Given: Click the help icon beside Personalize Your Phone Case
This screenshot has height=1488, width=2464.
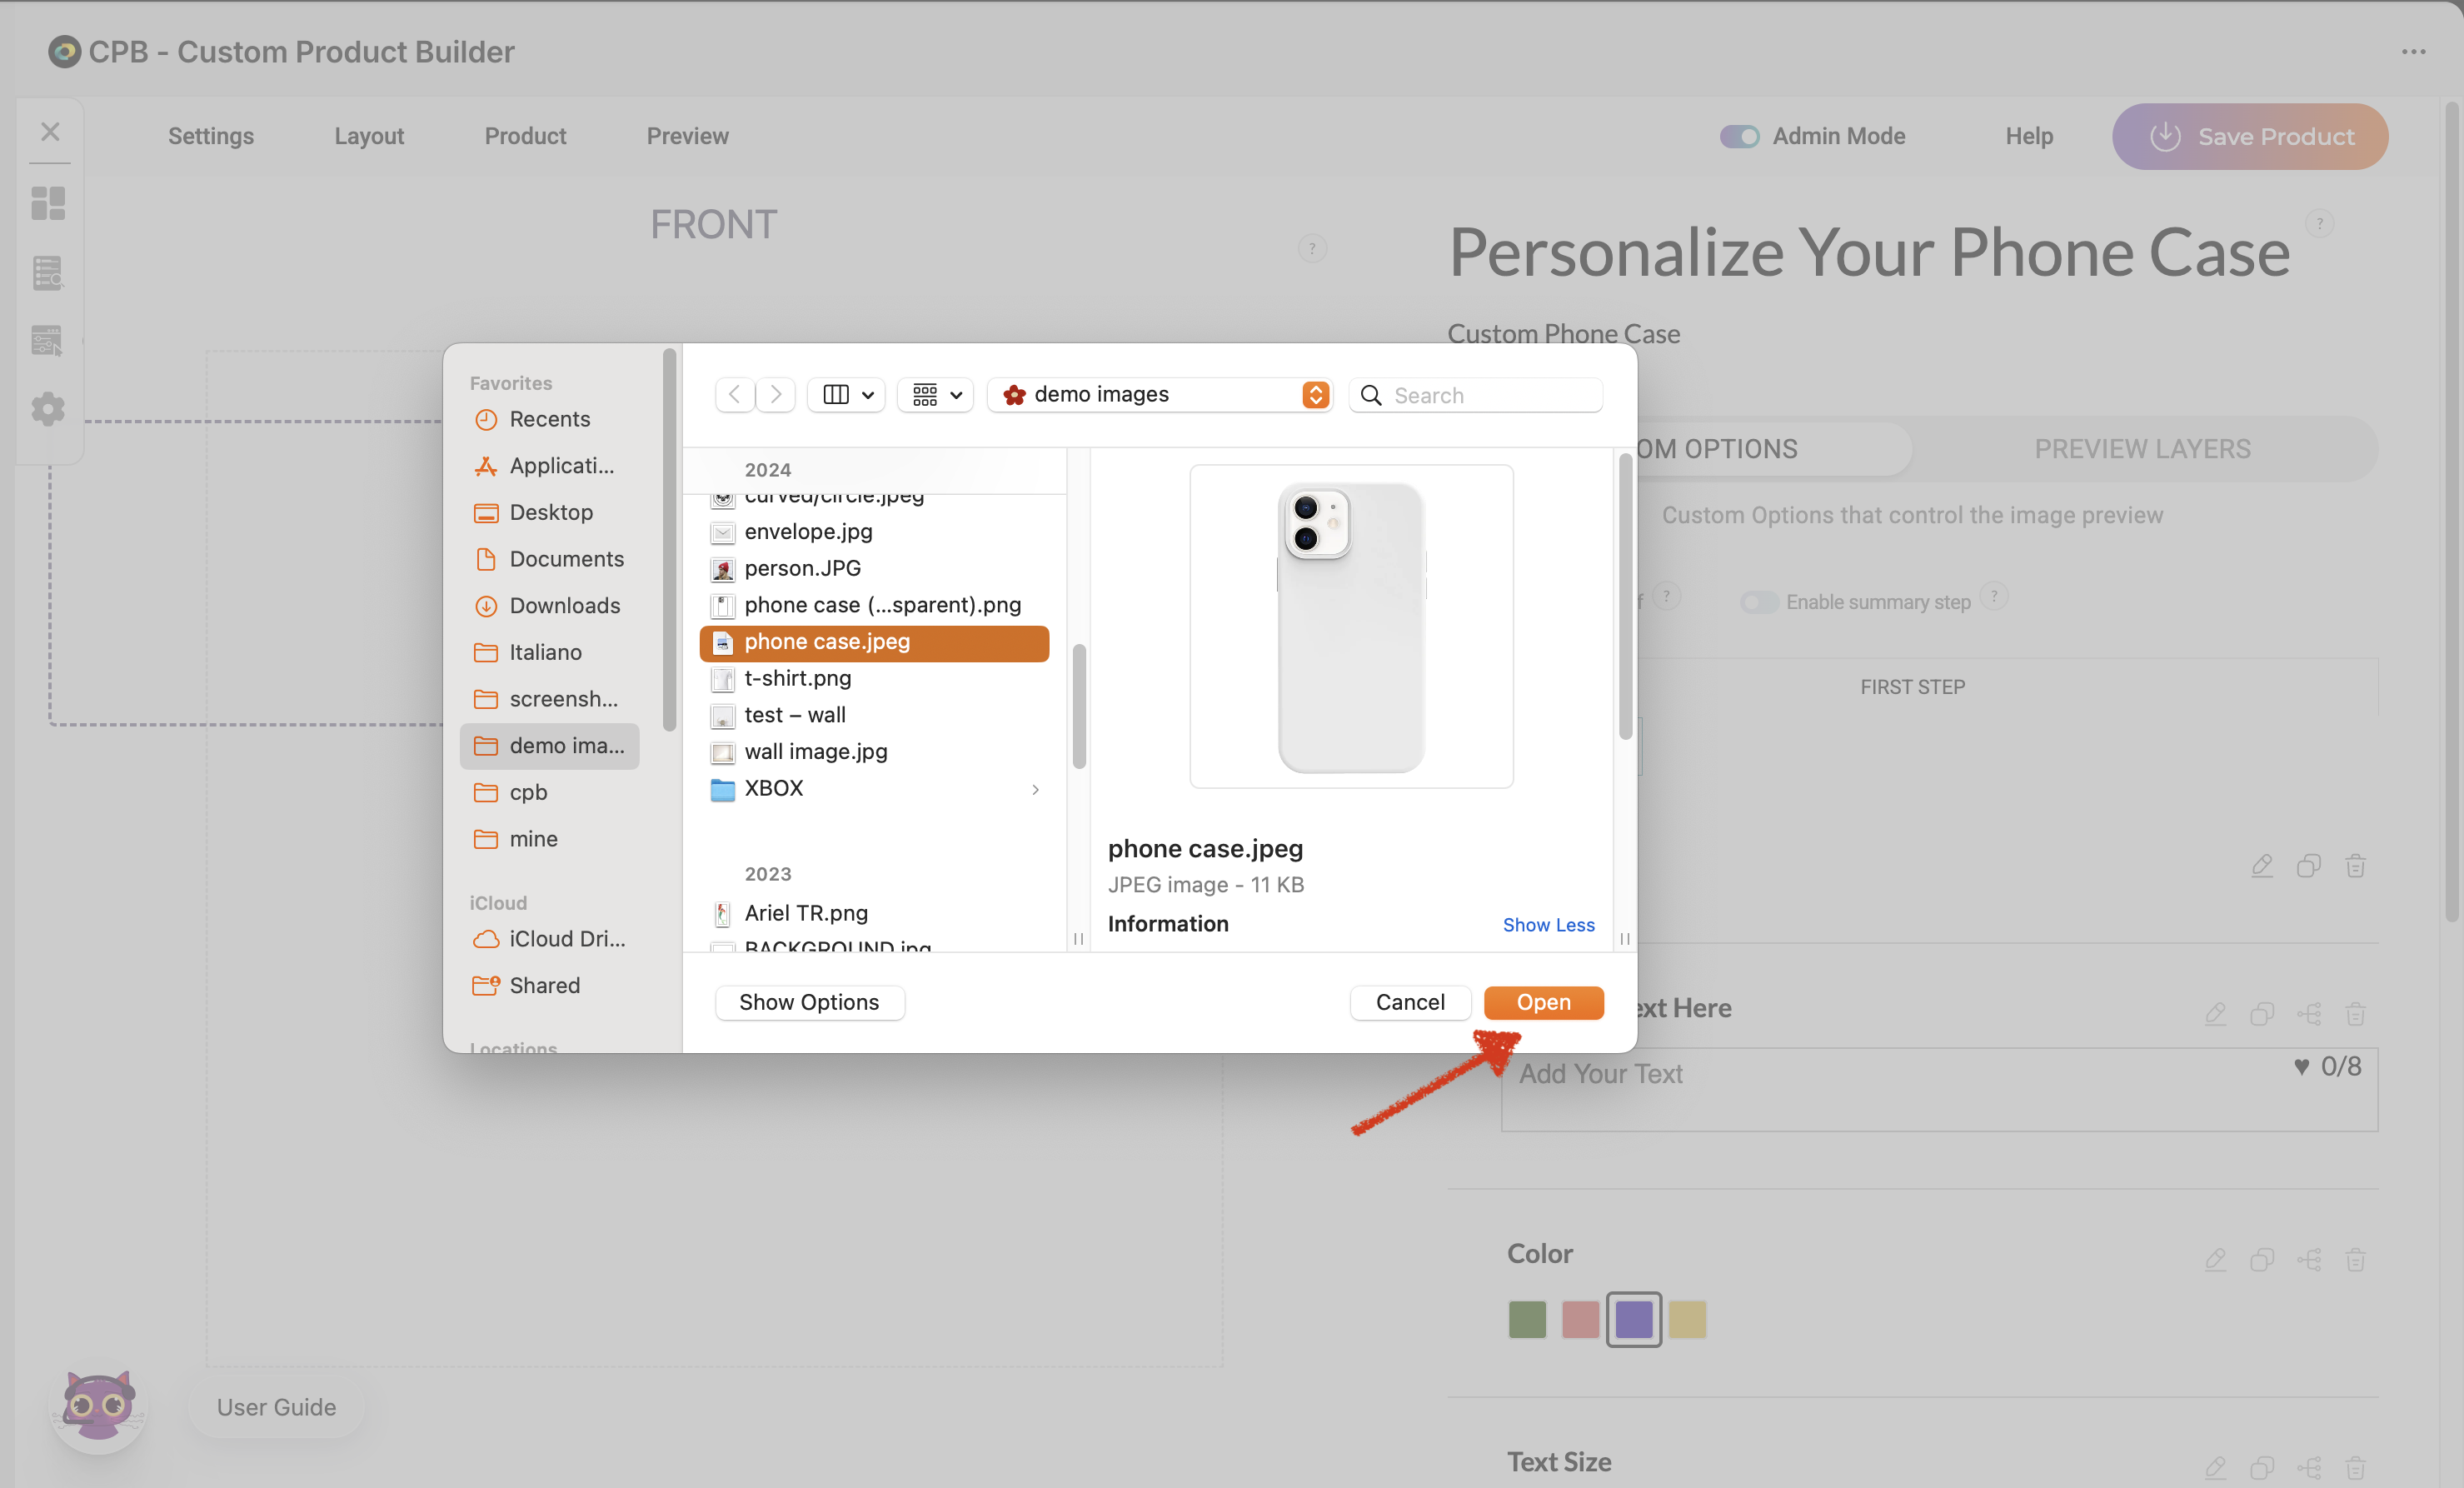Looking at the screenshot, I should 2319,223.
